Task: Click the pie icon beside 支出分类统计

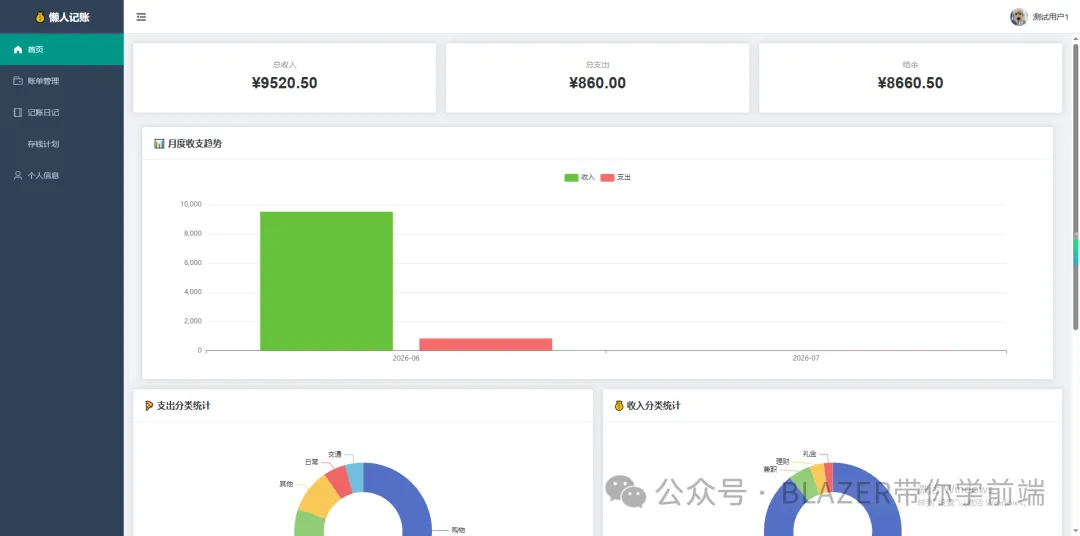Action: [x=149, y=406]
